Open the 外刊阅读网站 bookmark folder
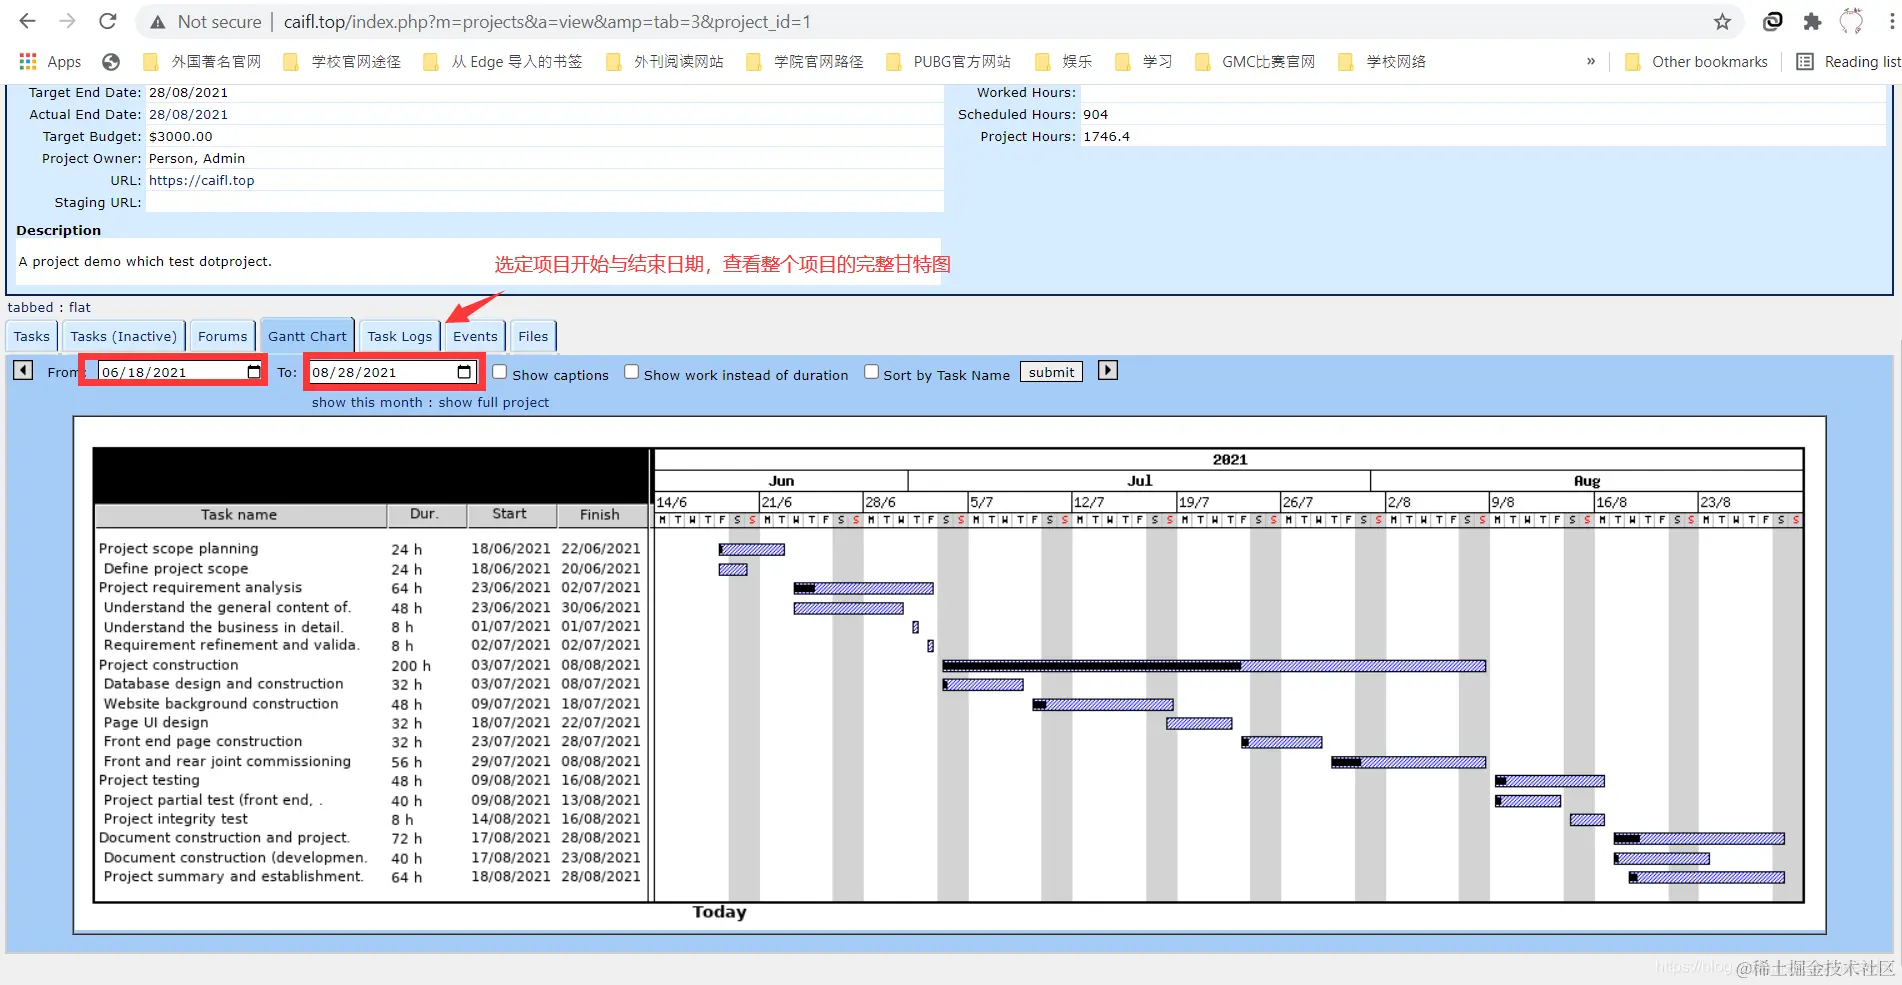This screenshot has width=1902, height=985. pyautogui.click(x=665, y=62)
